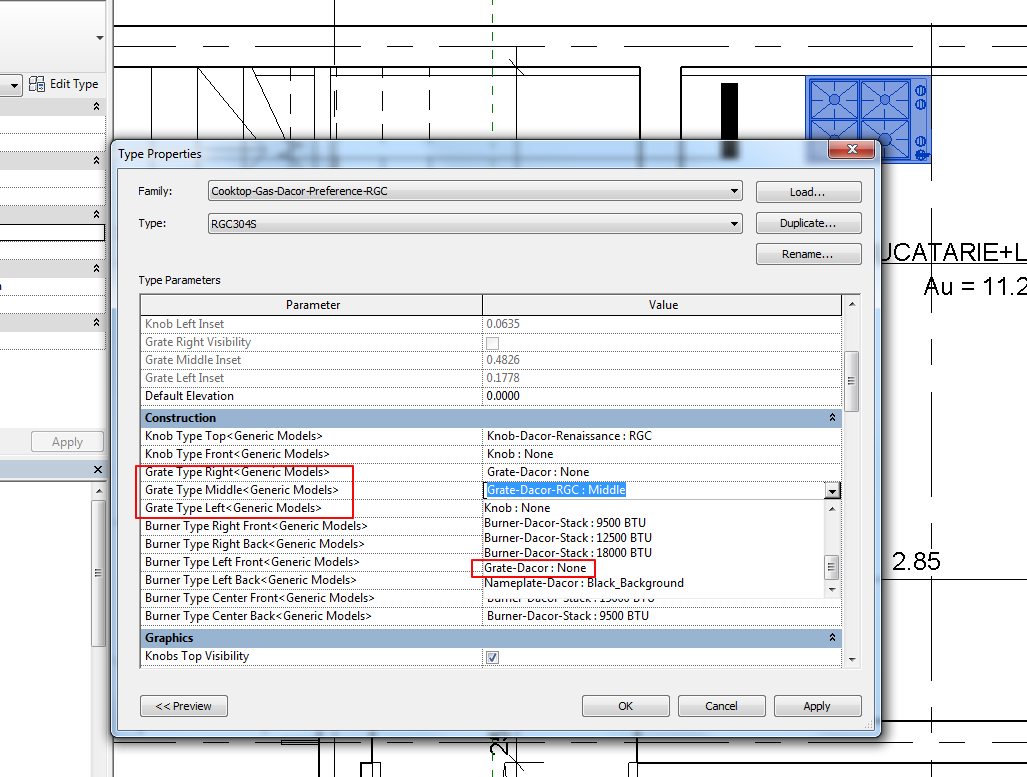Click the 2.85 dimension text in the drawing
This screenshot has height=777, width=1027.
click(916, 561)
